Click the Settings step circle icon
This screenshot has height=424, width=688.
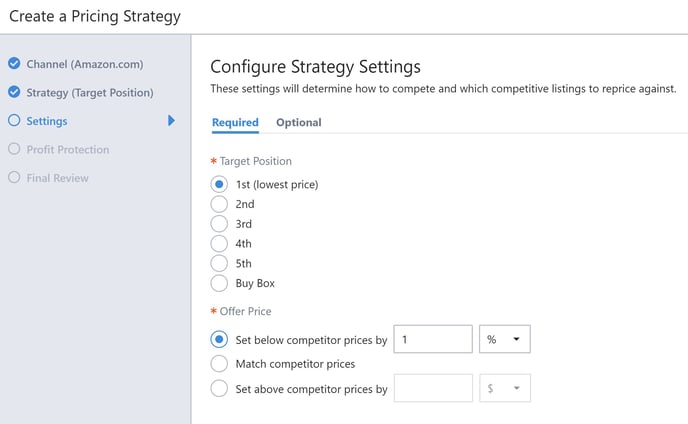(x=14, y=121)
